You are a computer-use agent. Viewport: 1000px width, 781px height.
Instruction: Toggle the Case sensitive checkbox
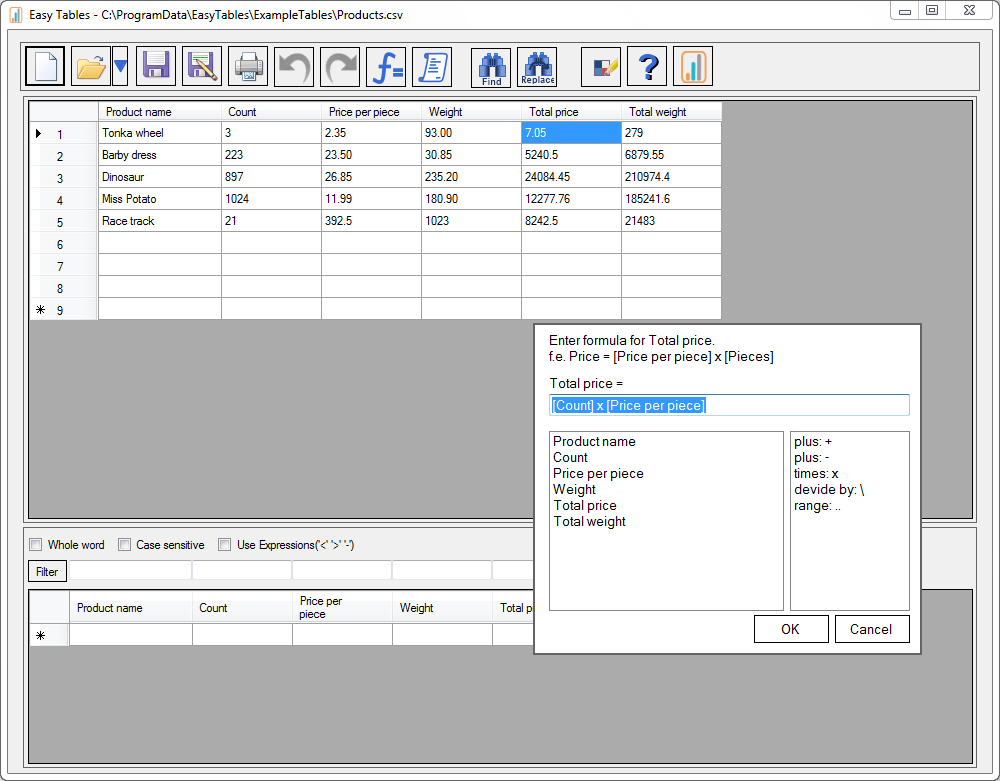125,545
